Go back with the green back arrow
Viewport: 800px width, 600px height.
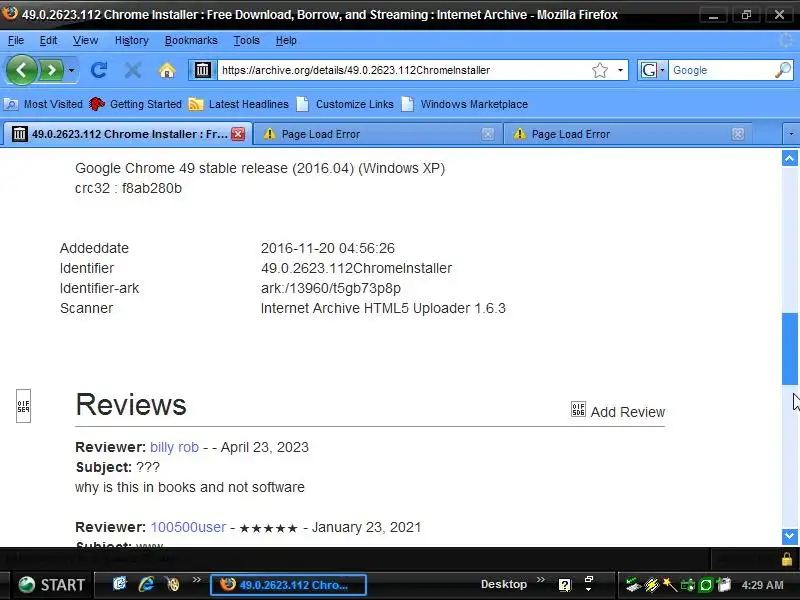click(x=21, y=70)
